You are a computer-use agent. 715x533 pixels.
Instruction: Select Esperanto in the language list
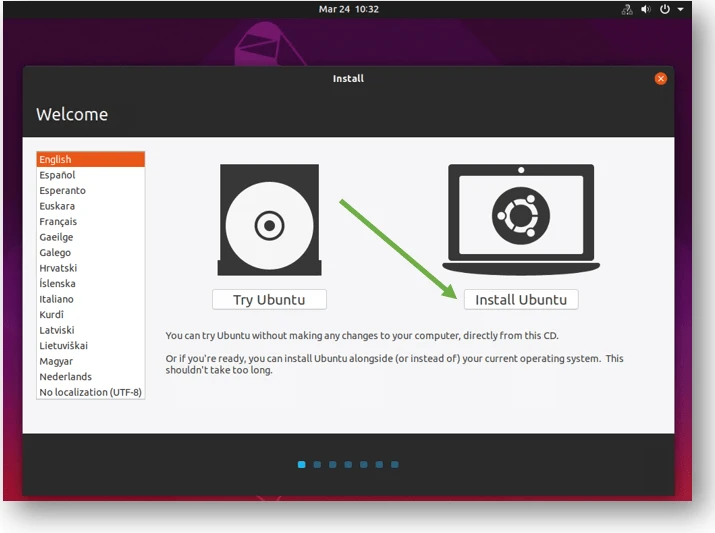pyautogui.click(x=90, y=190)
